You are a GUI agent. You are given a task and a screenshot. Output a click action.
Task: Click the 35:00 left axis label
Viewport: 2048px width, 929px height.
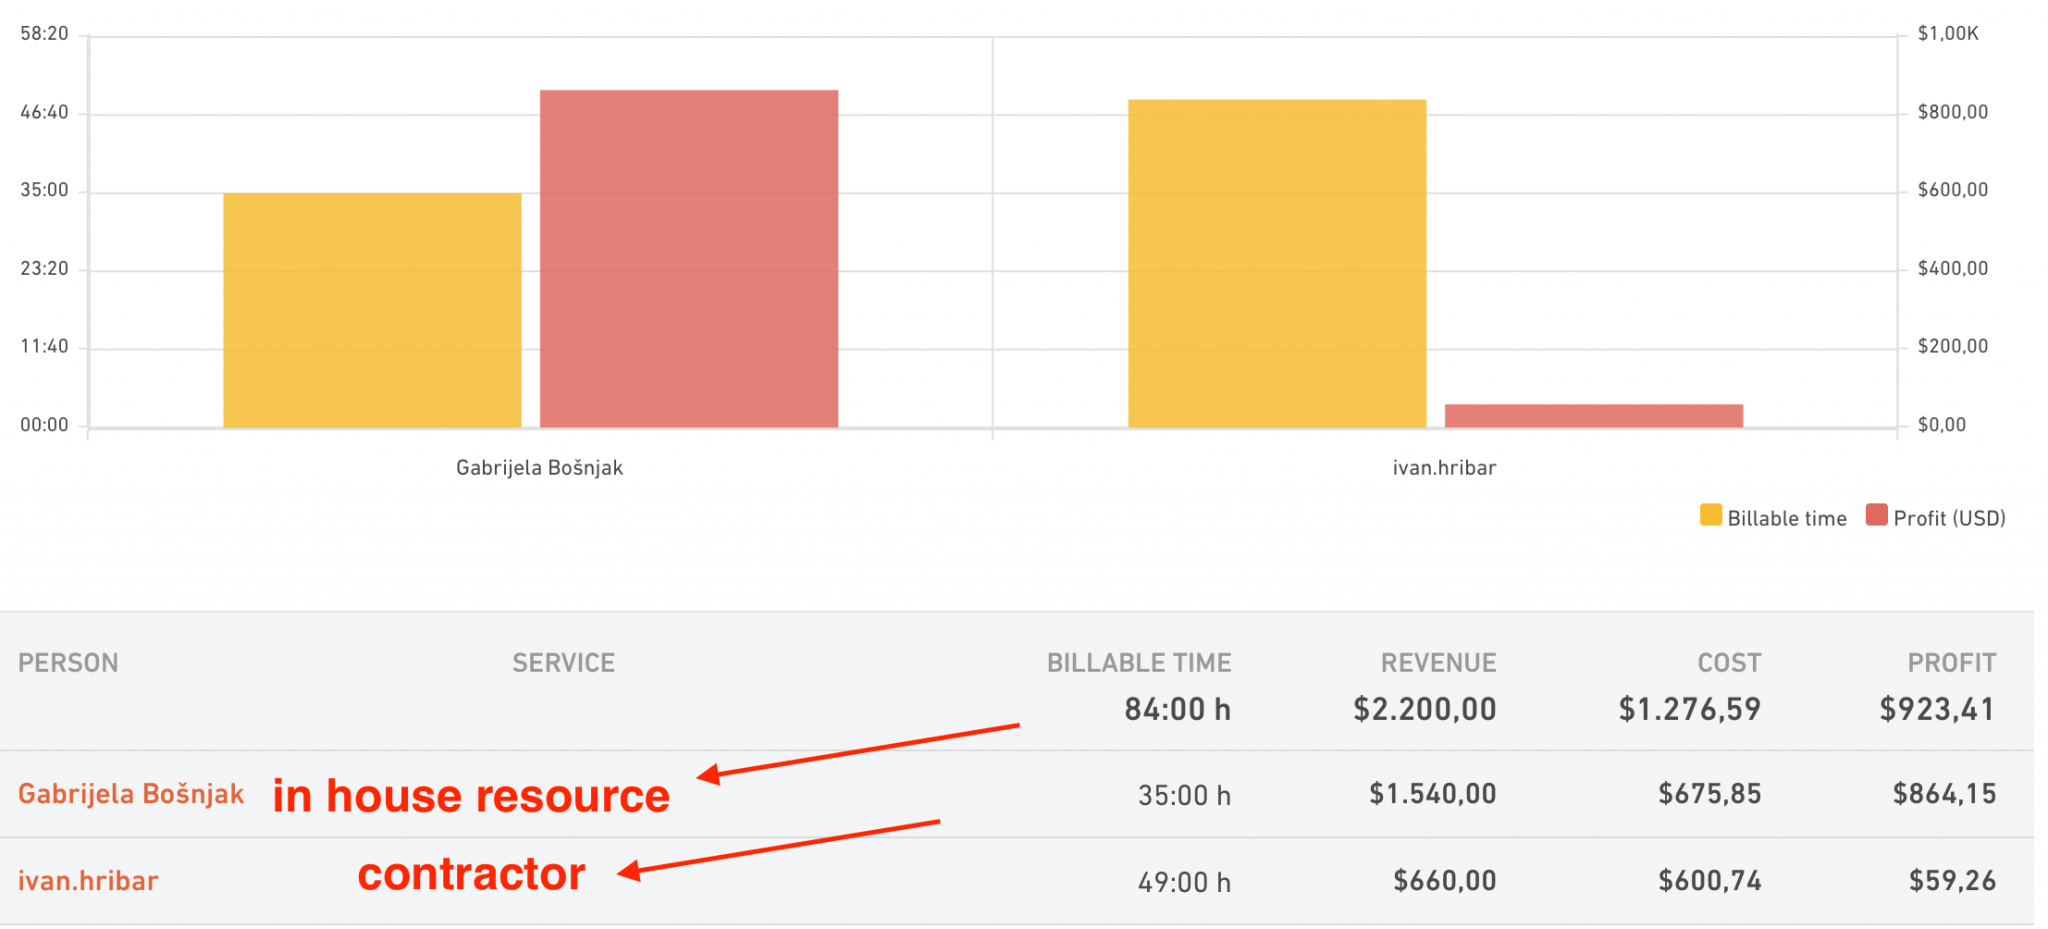click(x=44, y=190)
